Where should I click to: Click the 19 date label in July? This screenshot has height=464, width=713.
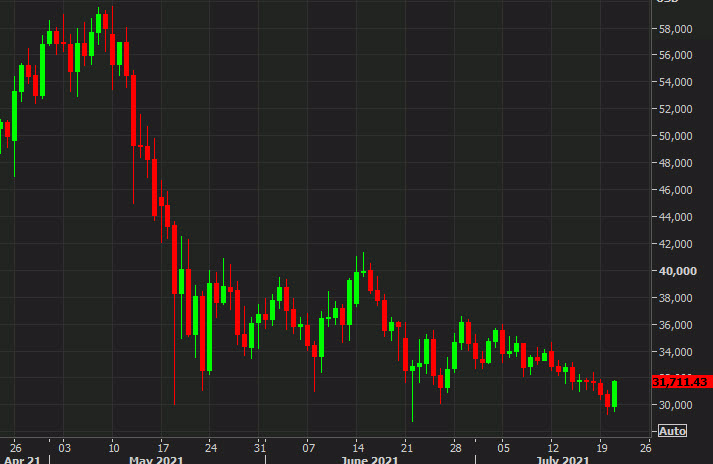[602, 448]
